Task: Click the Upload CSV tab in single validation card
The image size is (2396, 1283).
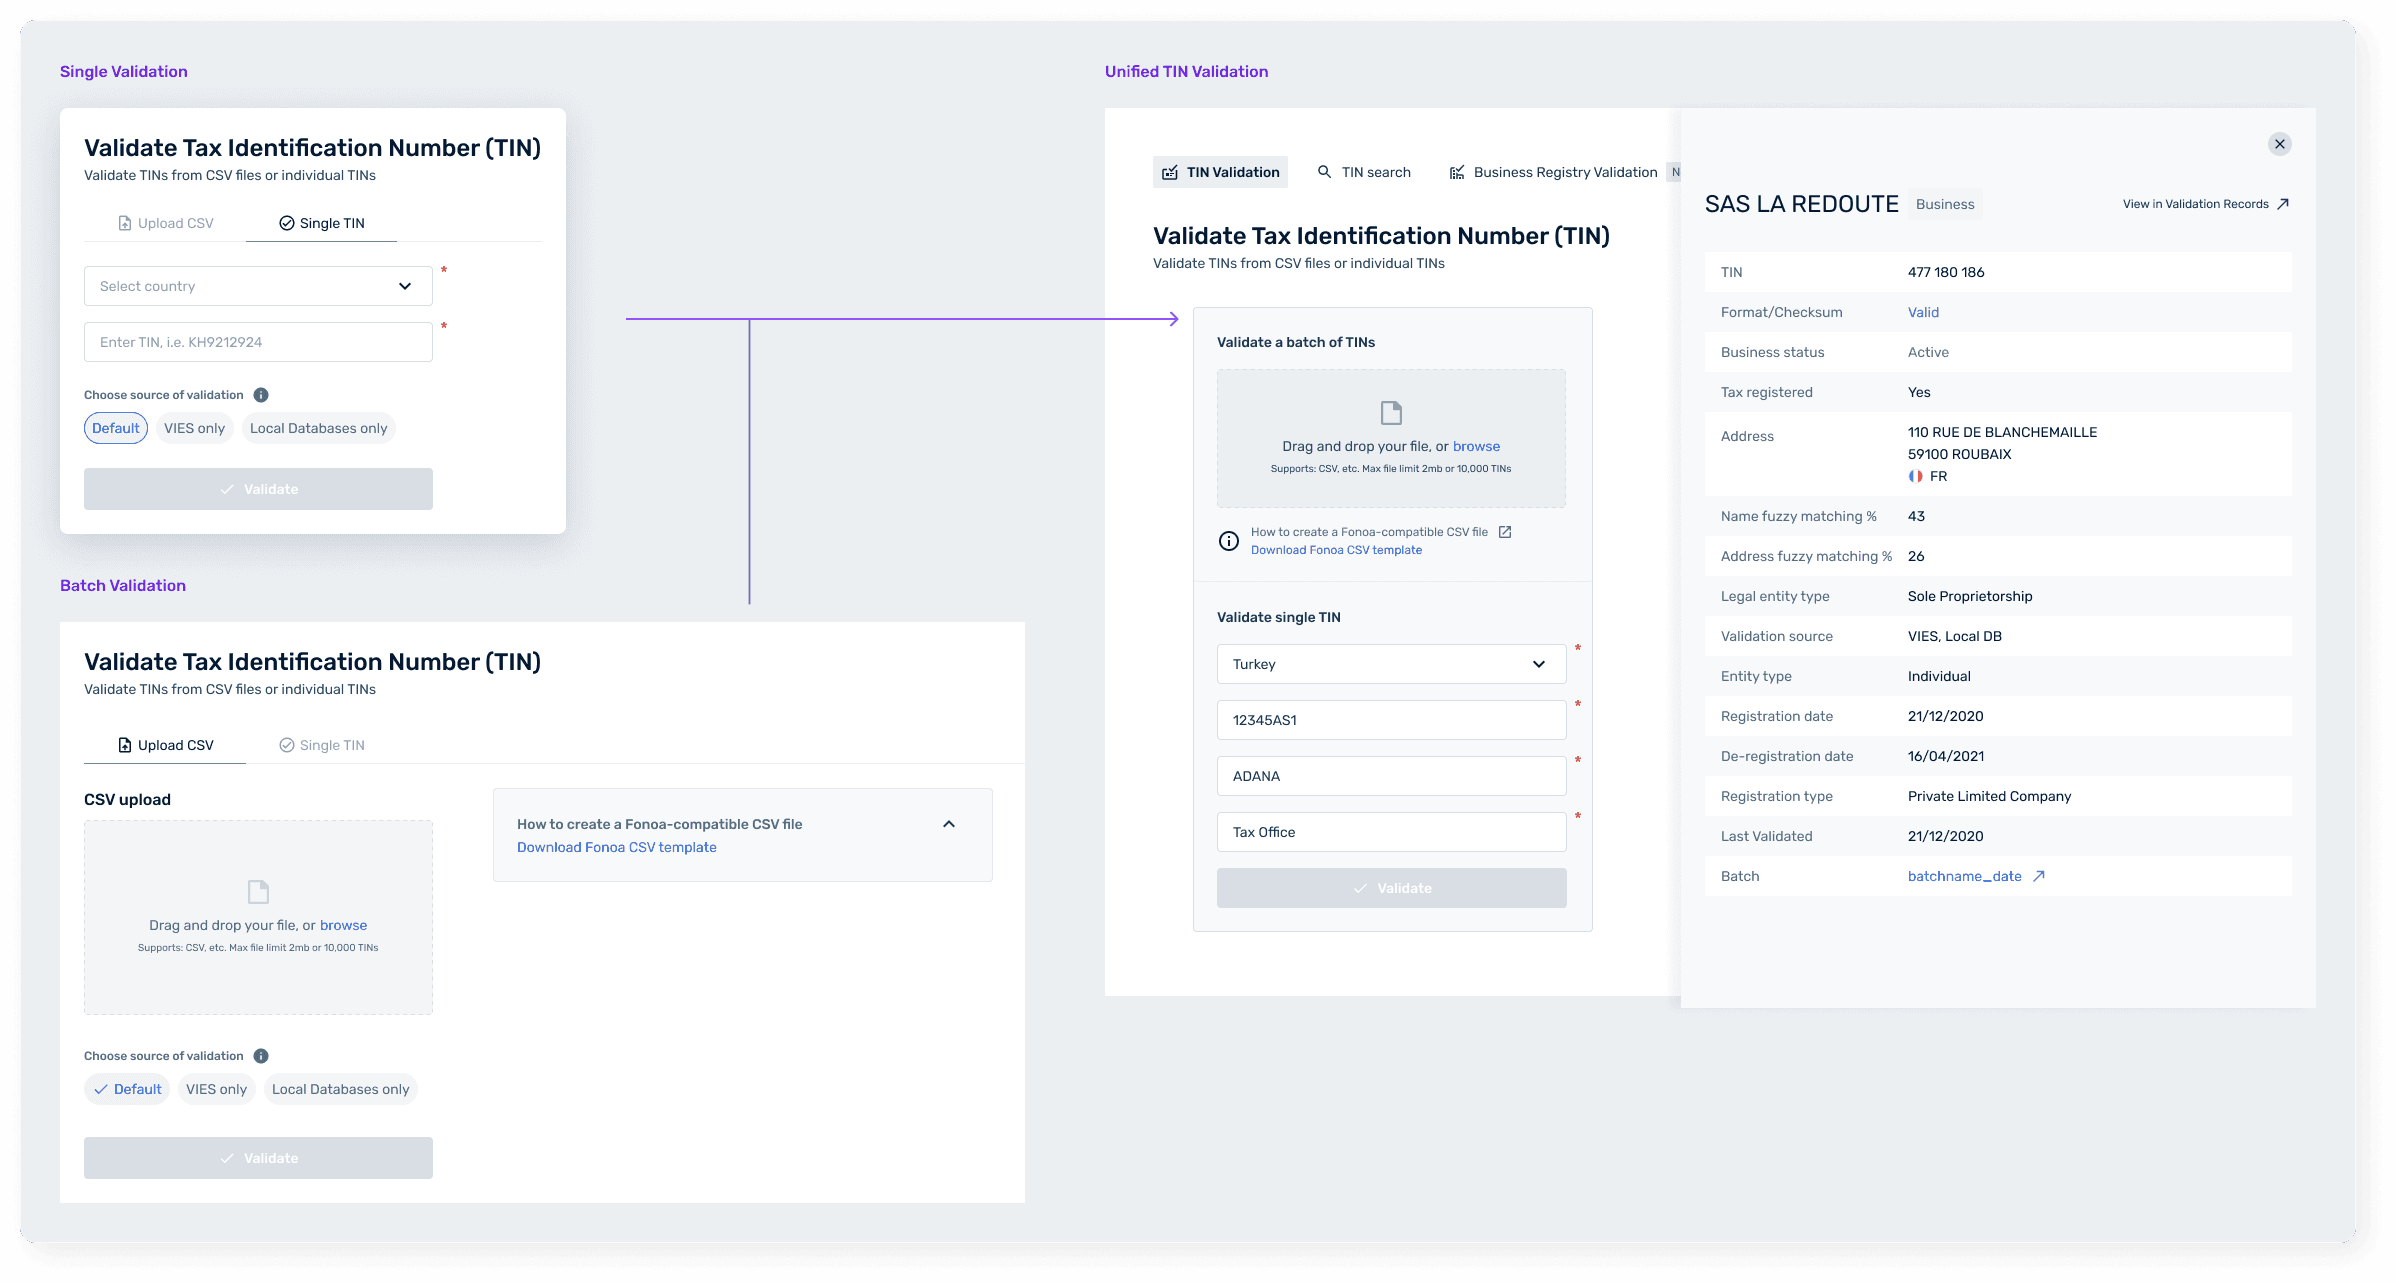Action: pos(166,223)
